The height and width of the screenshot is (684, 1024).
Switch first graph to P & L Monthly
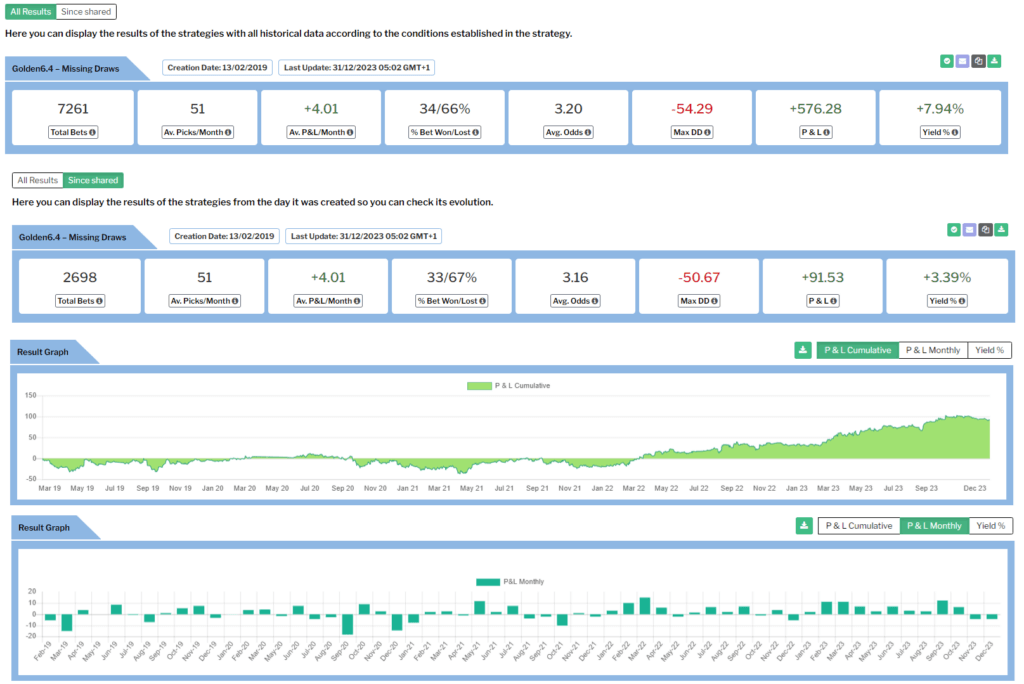932,350
